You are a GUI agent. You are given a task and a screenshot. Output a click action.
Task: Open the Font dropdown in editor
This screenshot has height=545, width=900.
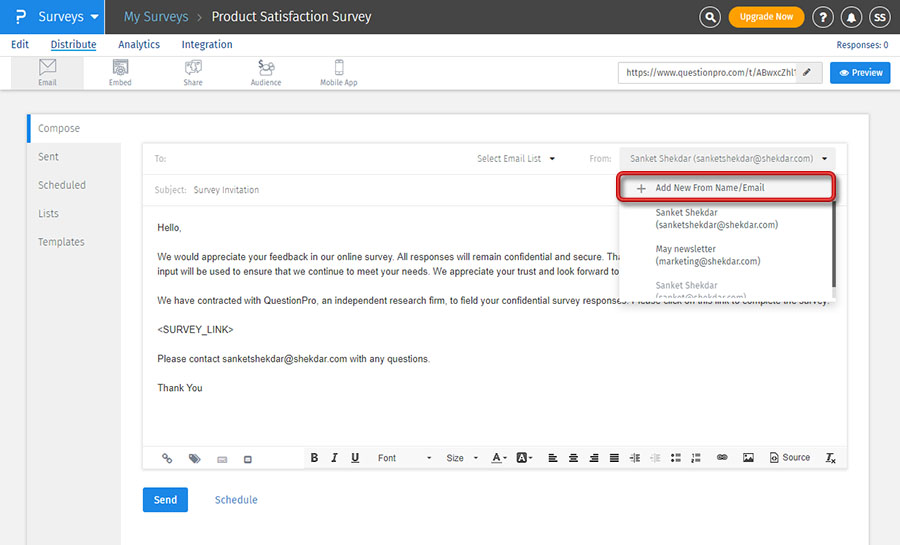click(x=404, y=458)
